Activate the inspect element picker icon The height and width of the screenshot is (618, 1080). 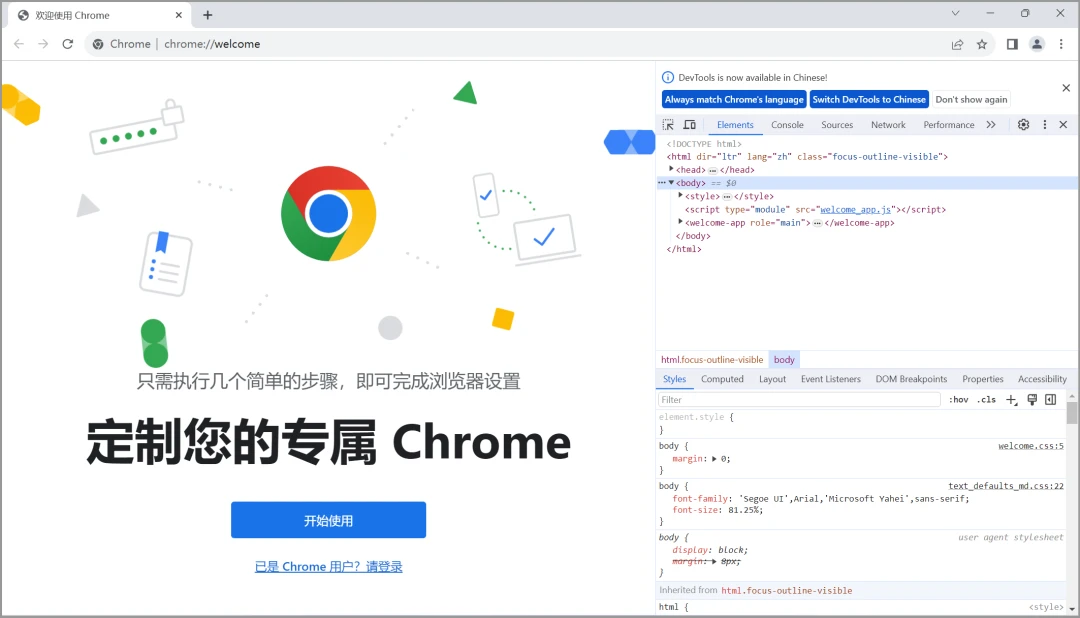point(668,125)
